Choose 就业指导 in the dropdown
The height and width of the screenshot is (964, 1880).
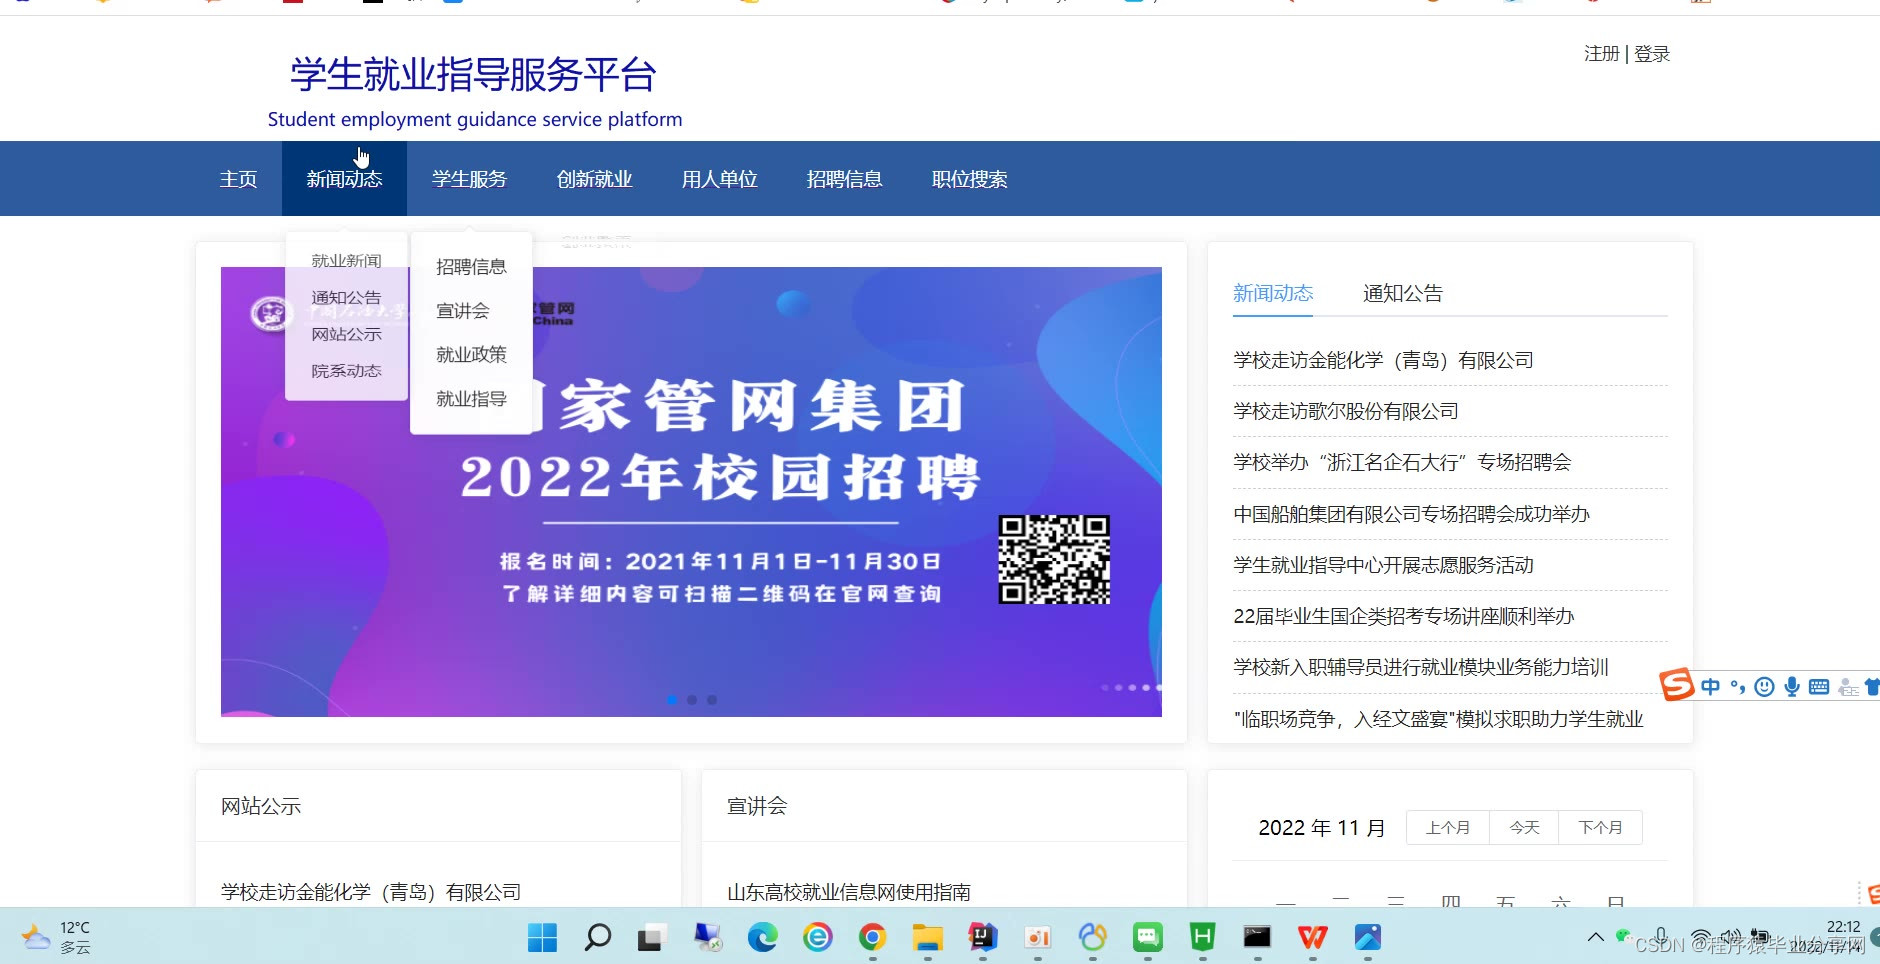coord(471,399)
